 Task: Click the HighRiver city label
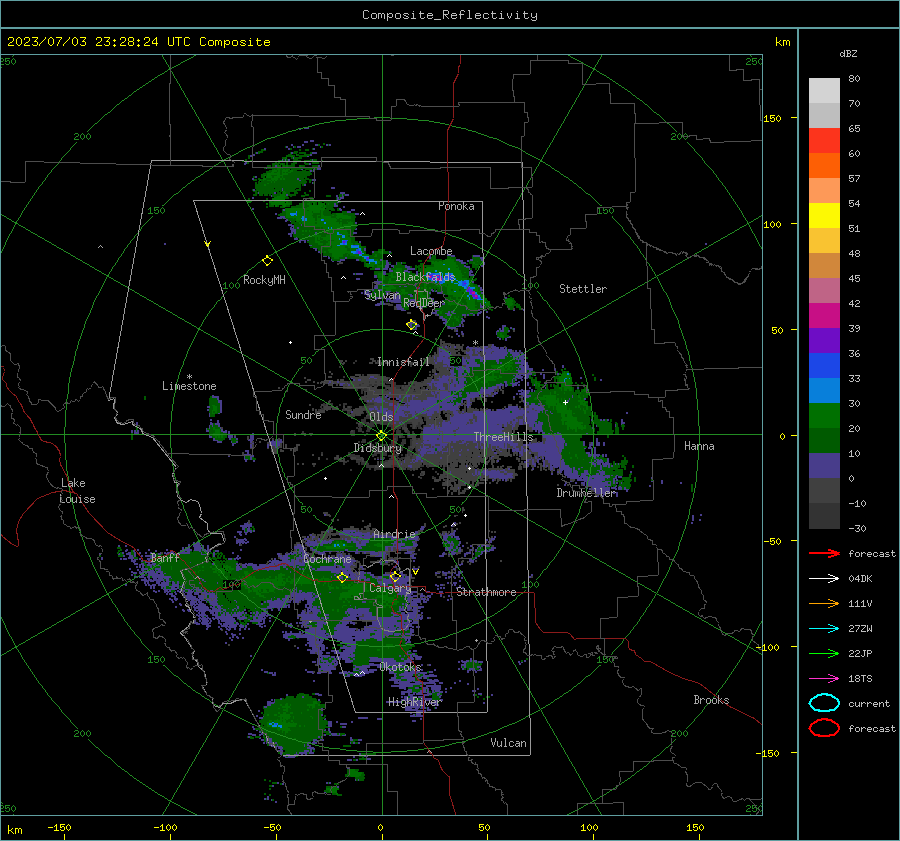(x=414, y=702)
